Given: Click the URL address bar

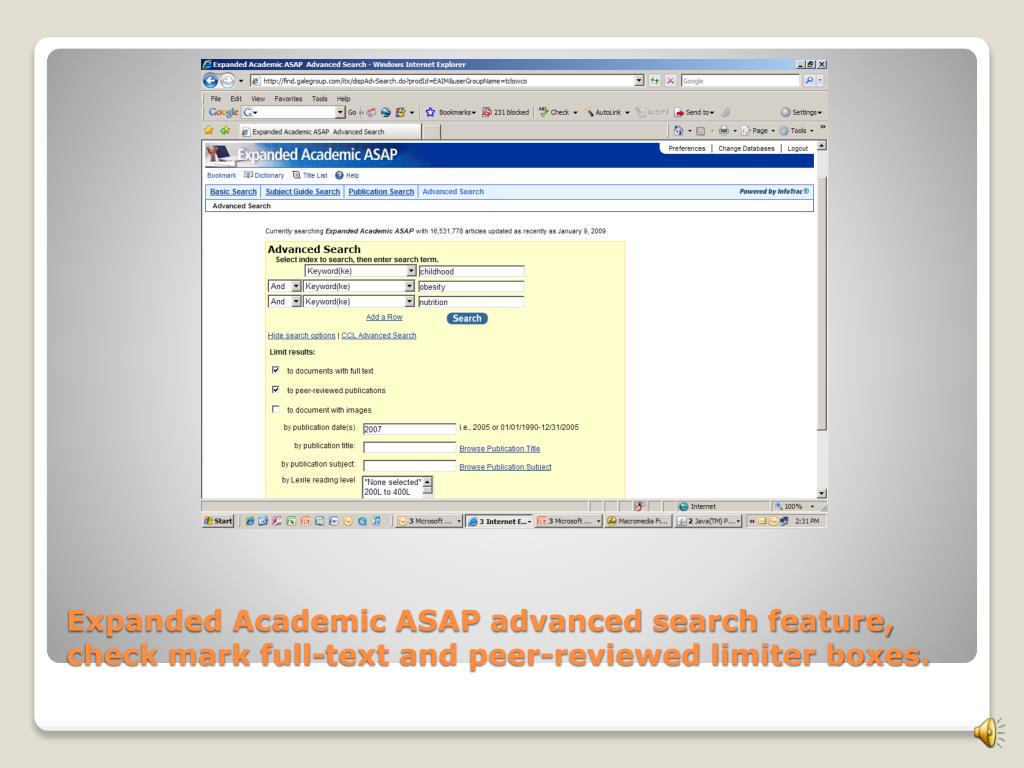Looking at the screenshot, I should tap(441, 81).
